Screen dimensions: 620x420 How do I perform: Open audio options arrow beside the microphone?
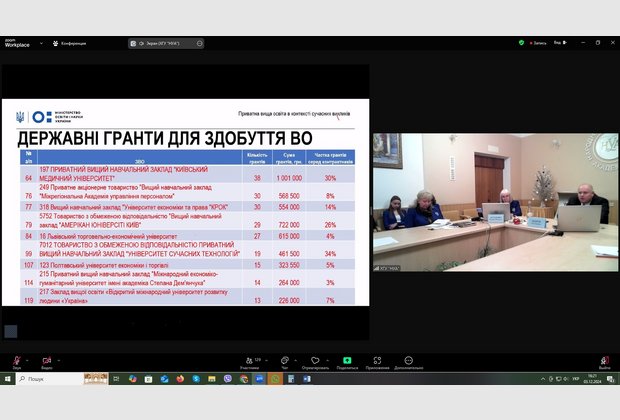pyautogui.click(x=27, y=360)
